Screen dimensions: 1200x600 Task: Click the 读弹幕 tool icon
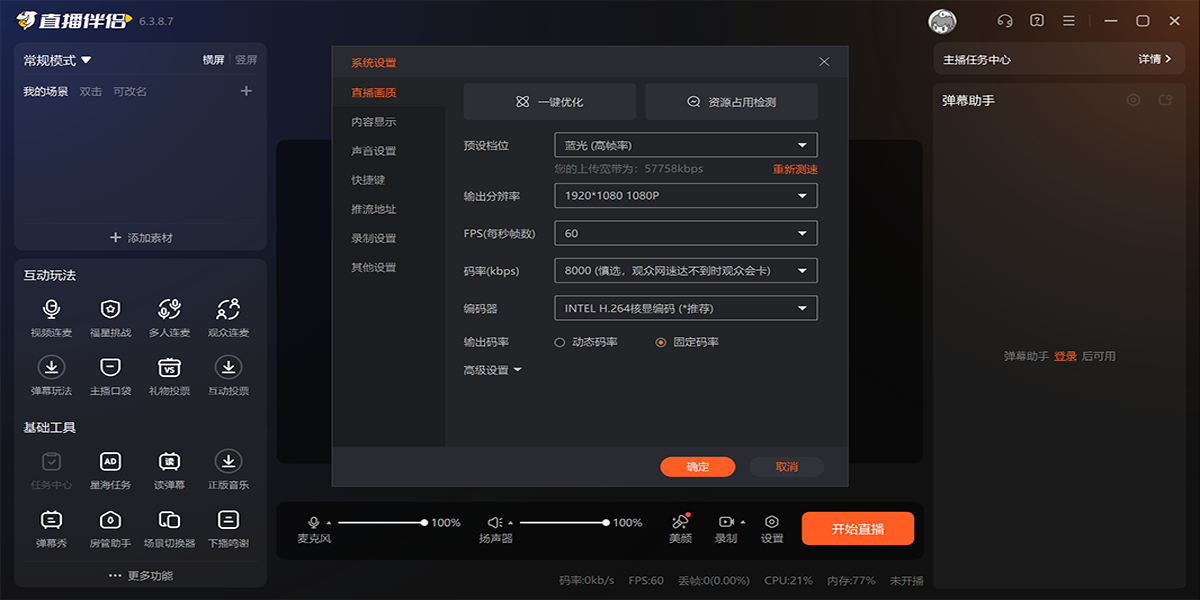coord(169,462)
